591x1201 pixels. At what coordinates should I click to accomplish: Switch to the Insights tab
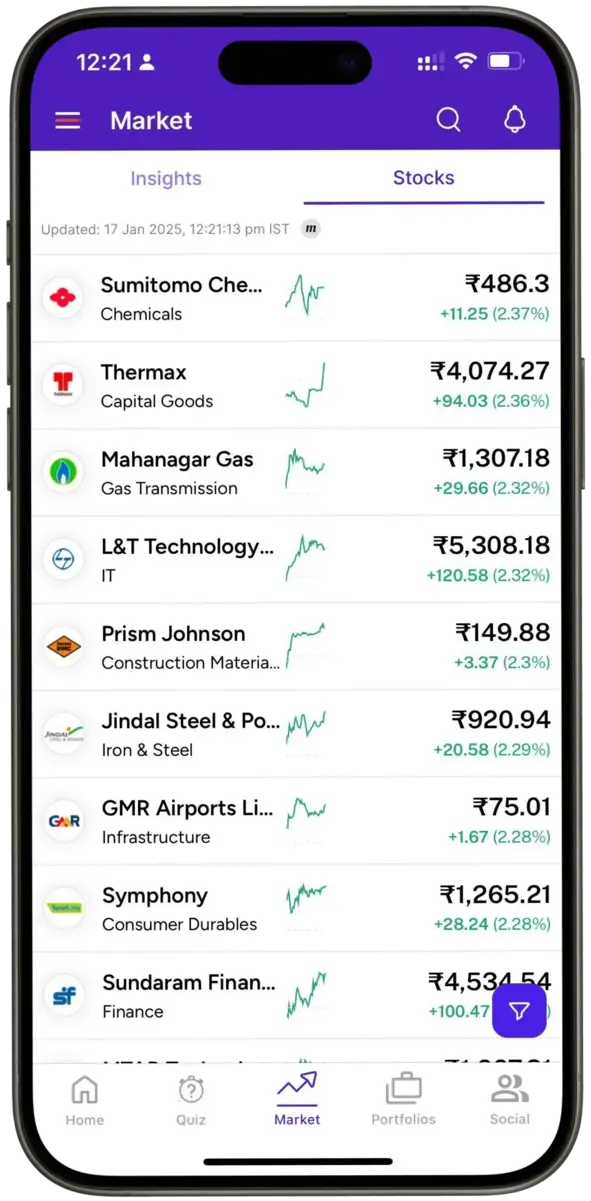(166, 178)
